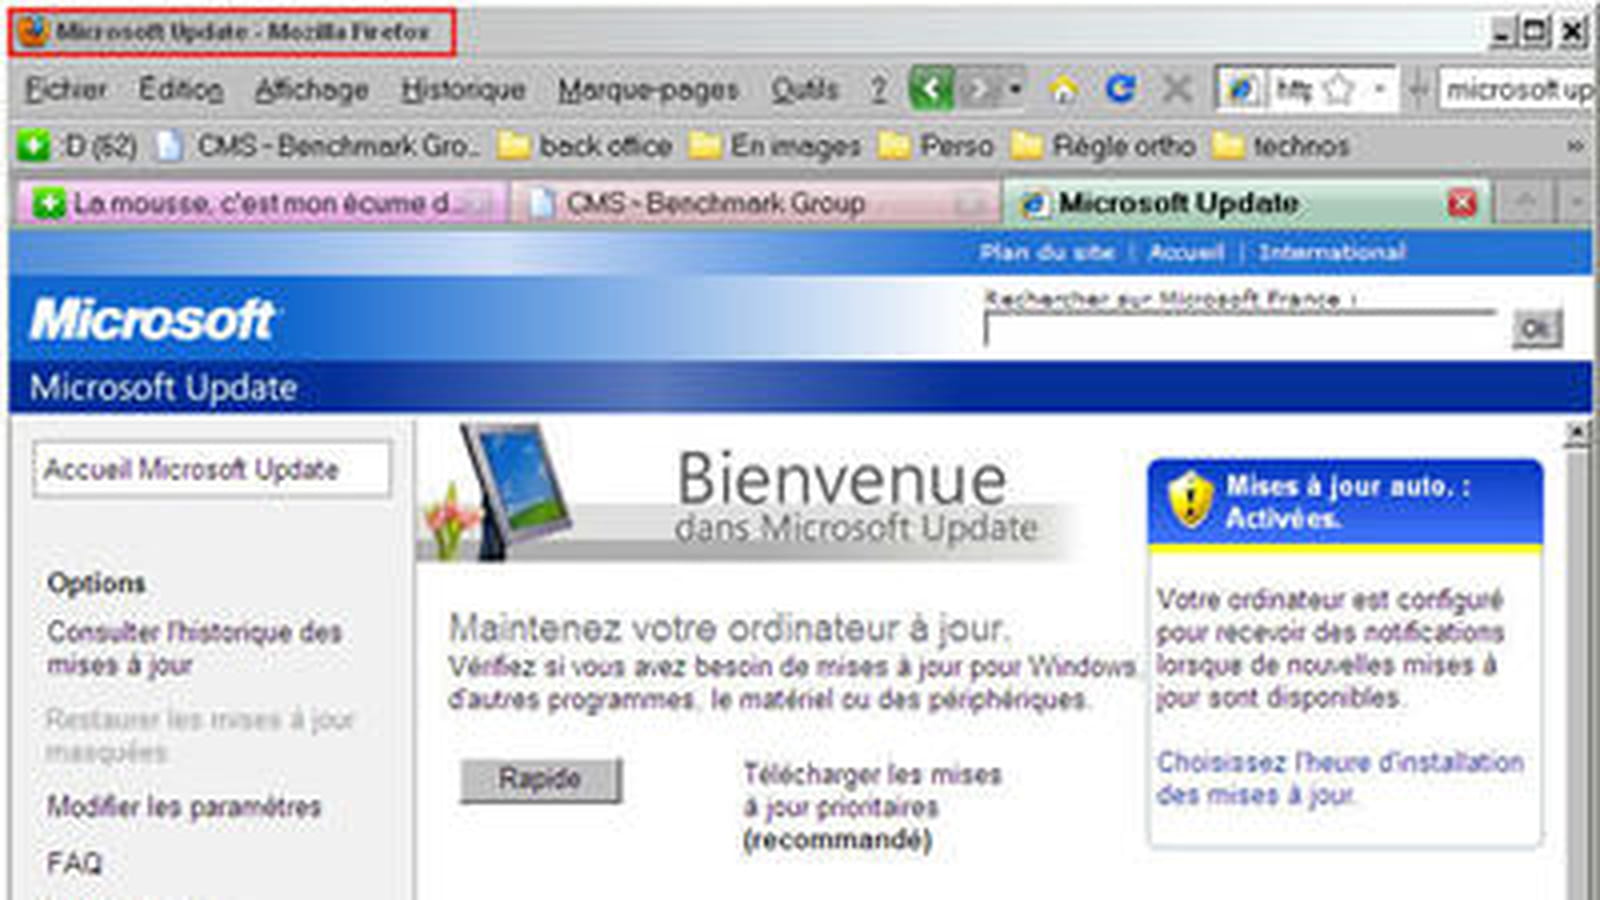Click the Plan du site link
Screen dimensions: 1600x900
(1047, 252)
